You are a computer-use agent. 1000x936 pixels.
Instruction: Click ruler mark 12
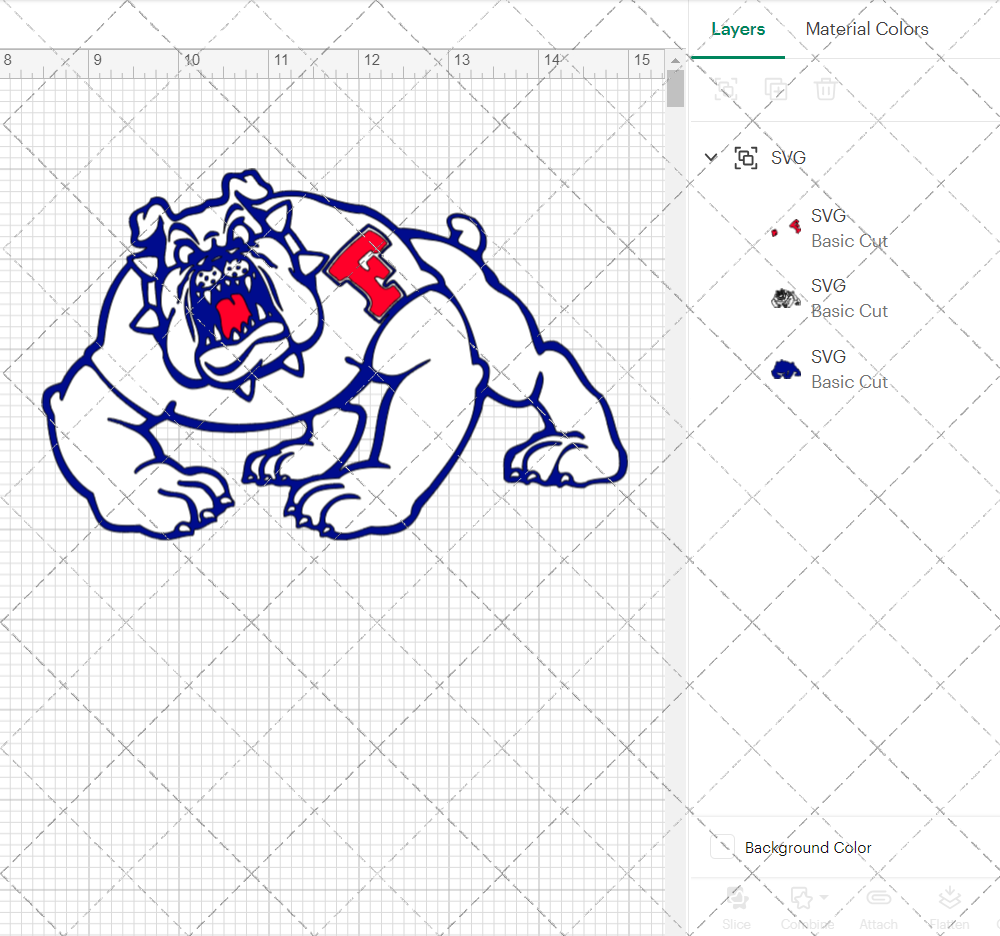pyautogui.click(x=371, y=60)
